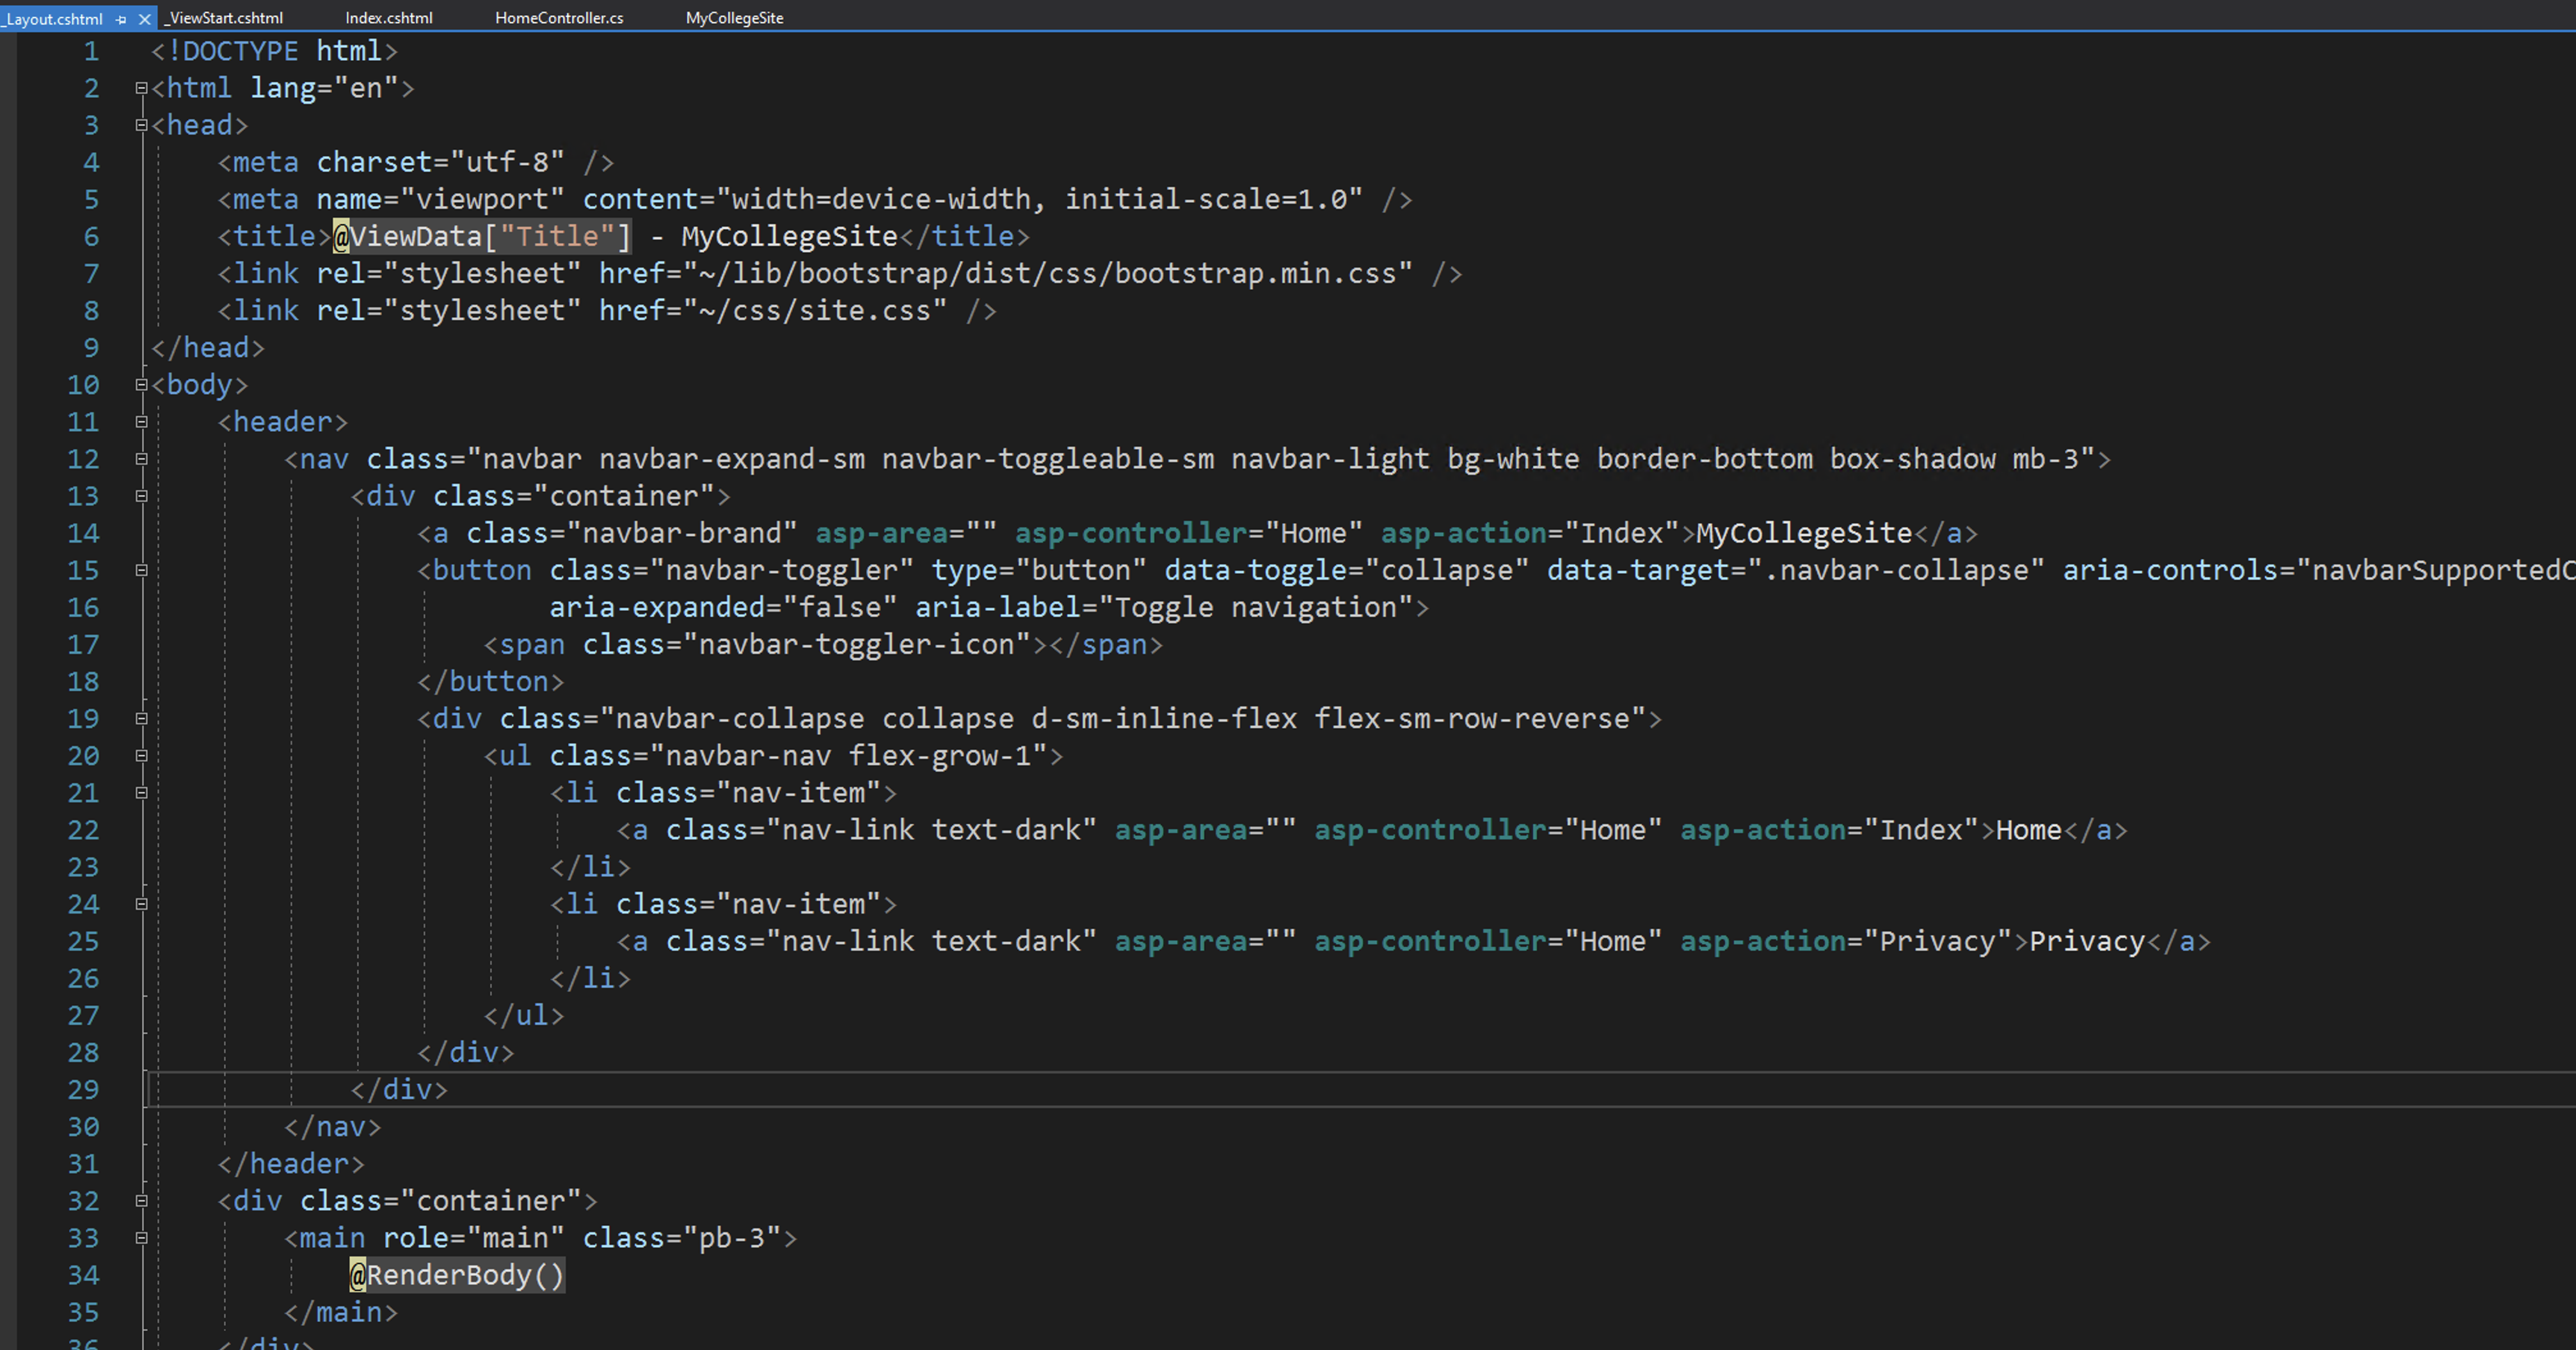The image size is (2576, 1350).
Task: Open the Index.cshtml tab
Action: [x=388, y=18]
